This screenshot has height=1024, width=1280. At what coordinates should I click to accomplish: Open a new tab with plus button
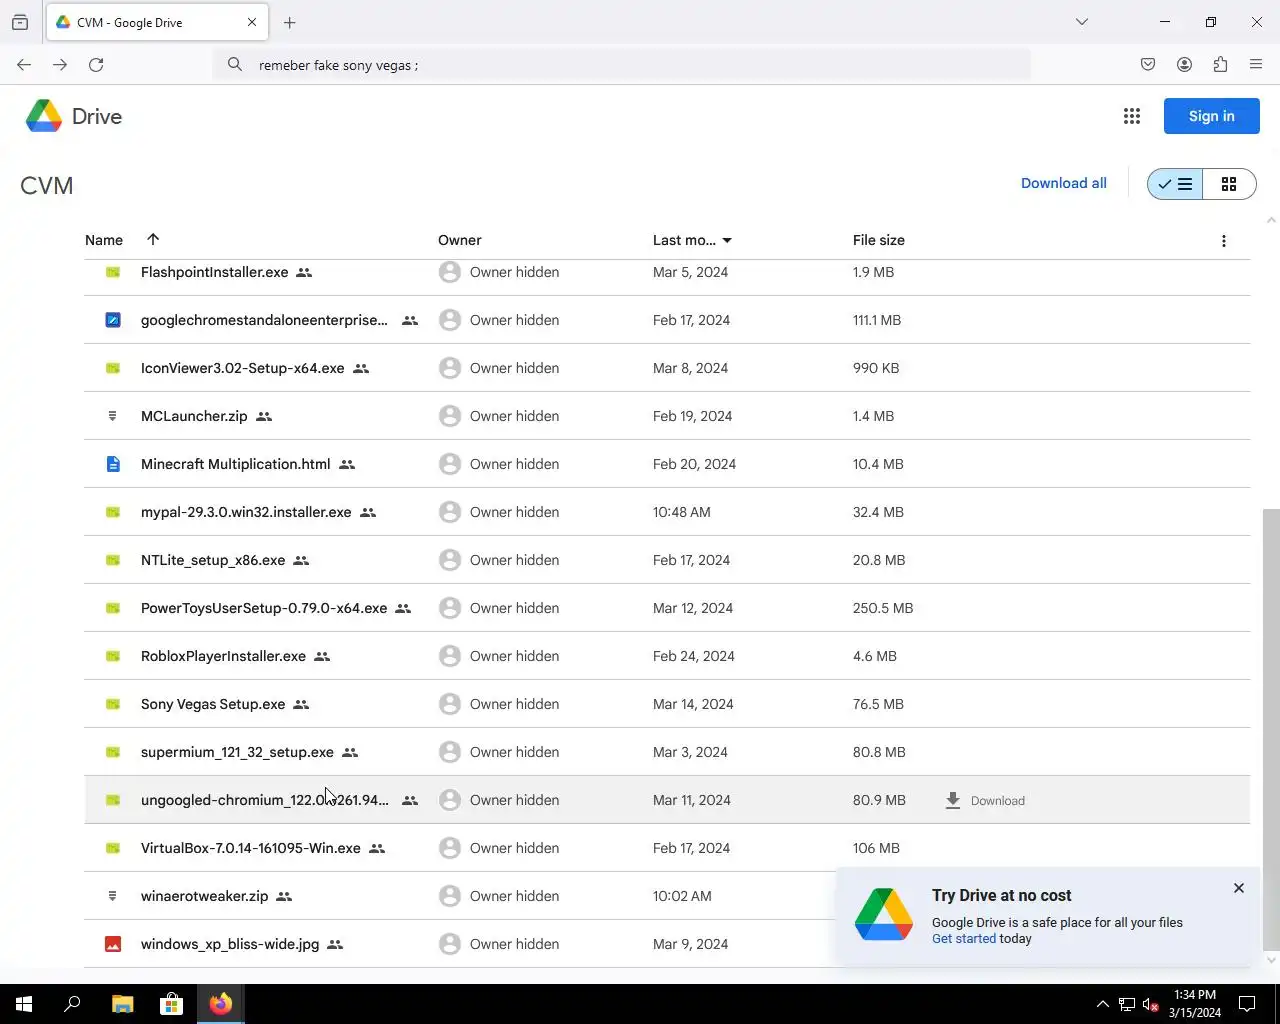290,22
